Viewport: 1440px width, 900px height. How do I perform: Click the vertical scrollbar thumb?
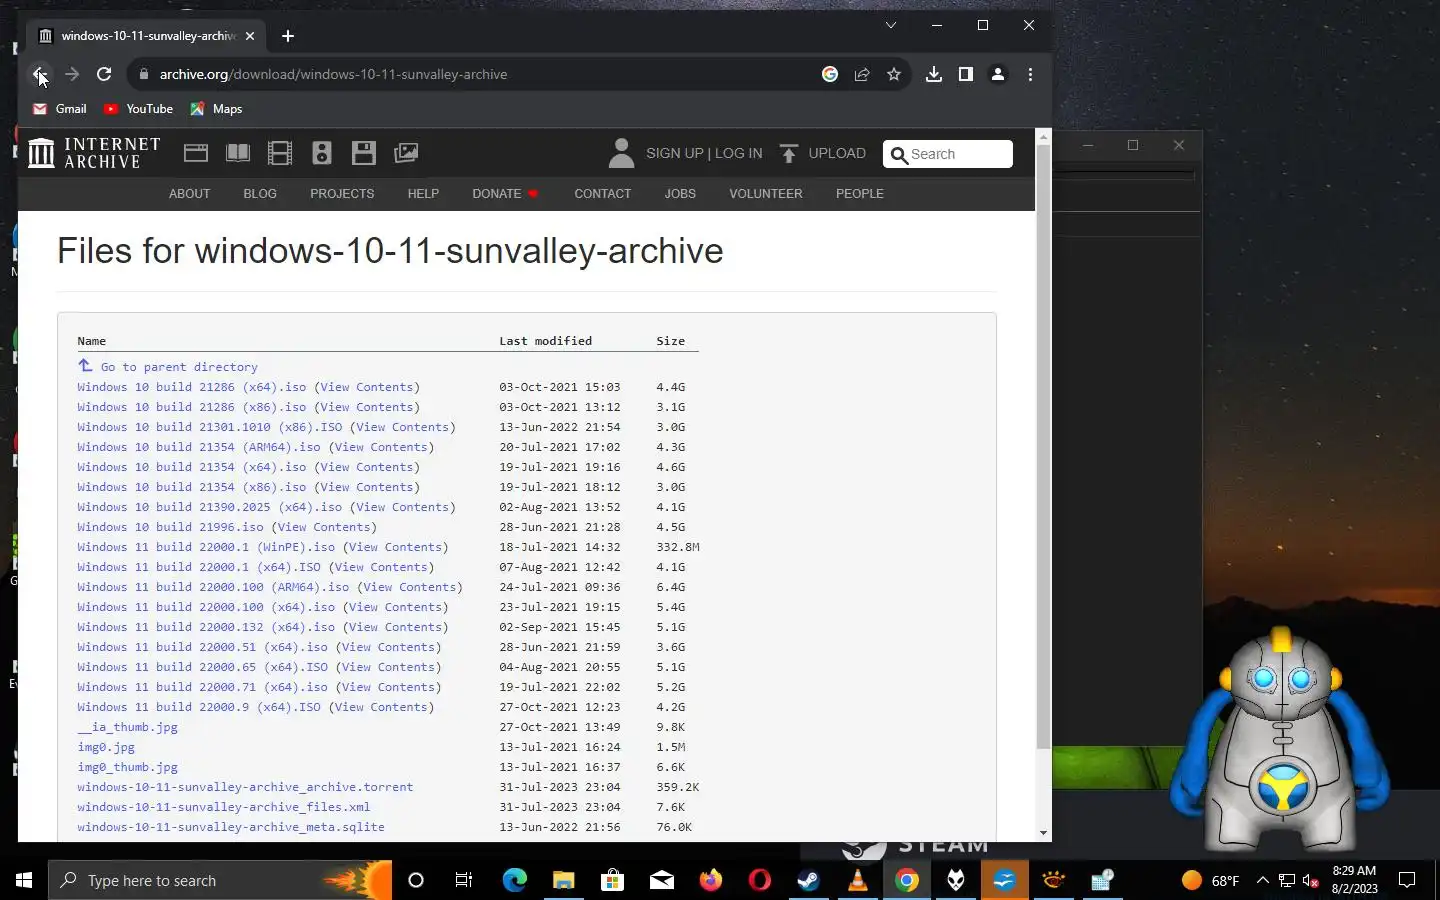(x=1043, y=445)
